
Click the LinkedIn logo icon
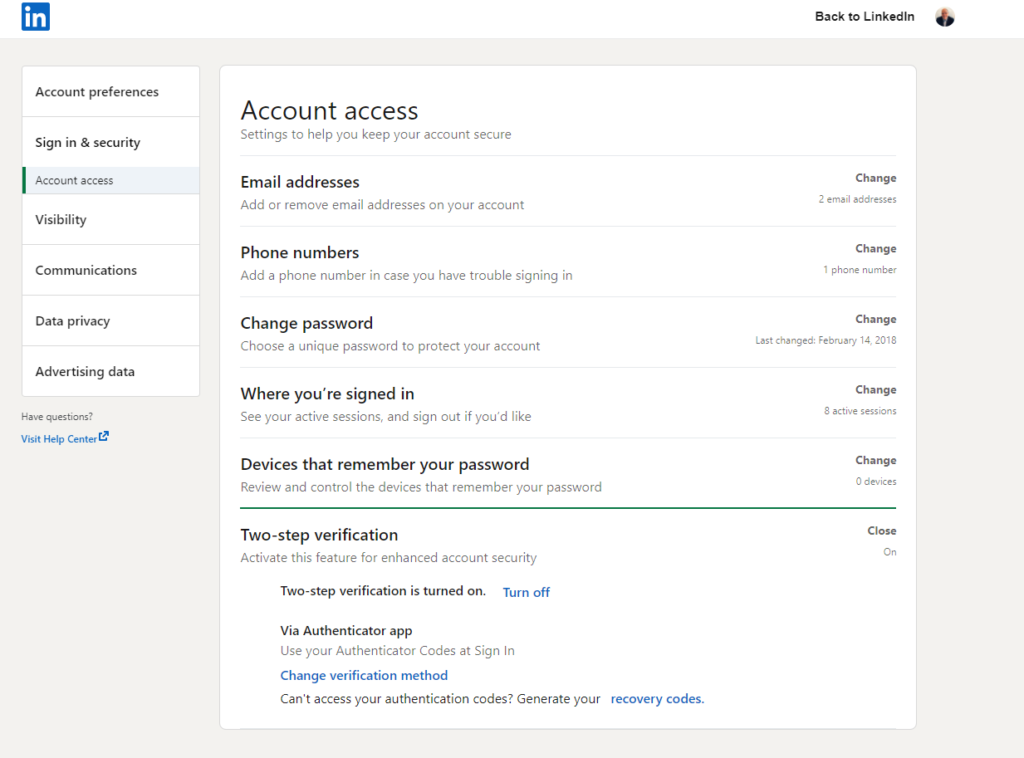point(35,16)
